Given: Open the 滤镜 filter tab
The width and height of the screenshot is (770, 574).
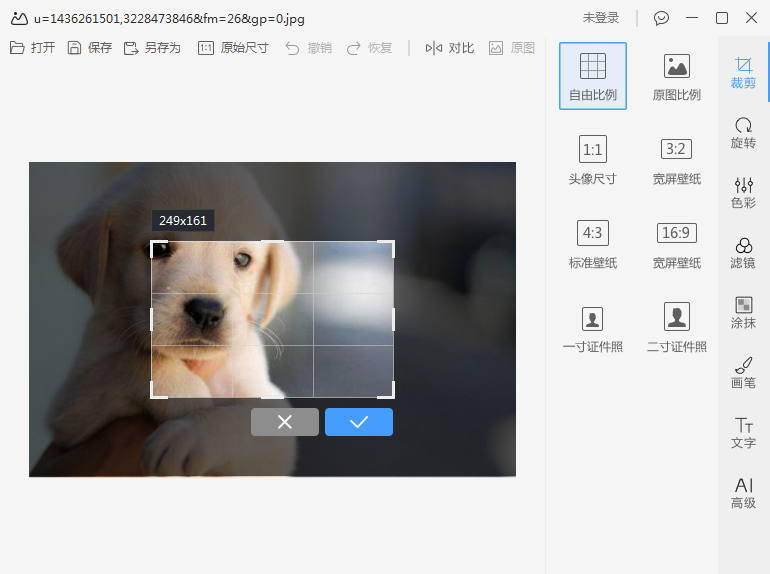Looking at the screenshot, I should pos(743,253).
